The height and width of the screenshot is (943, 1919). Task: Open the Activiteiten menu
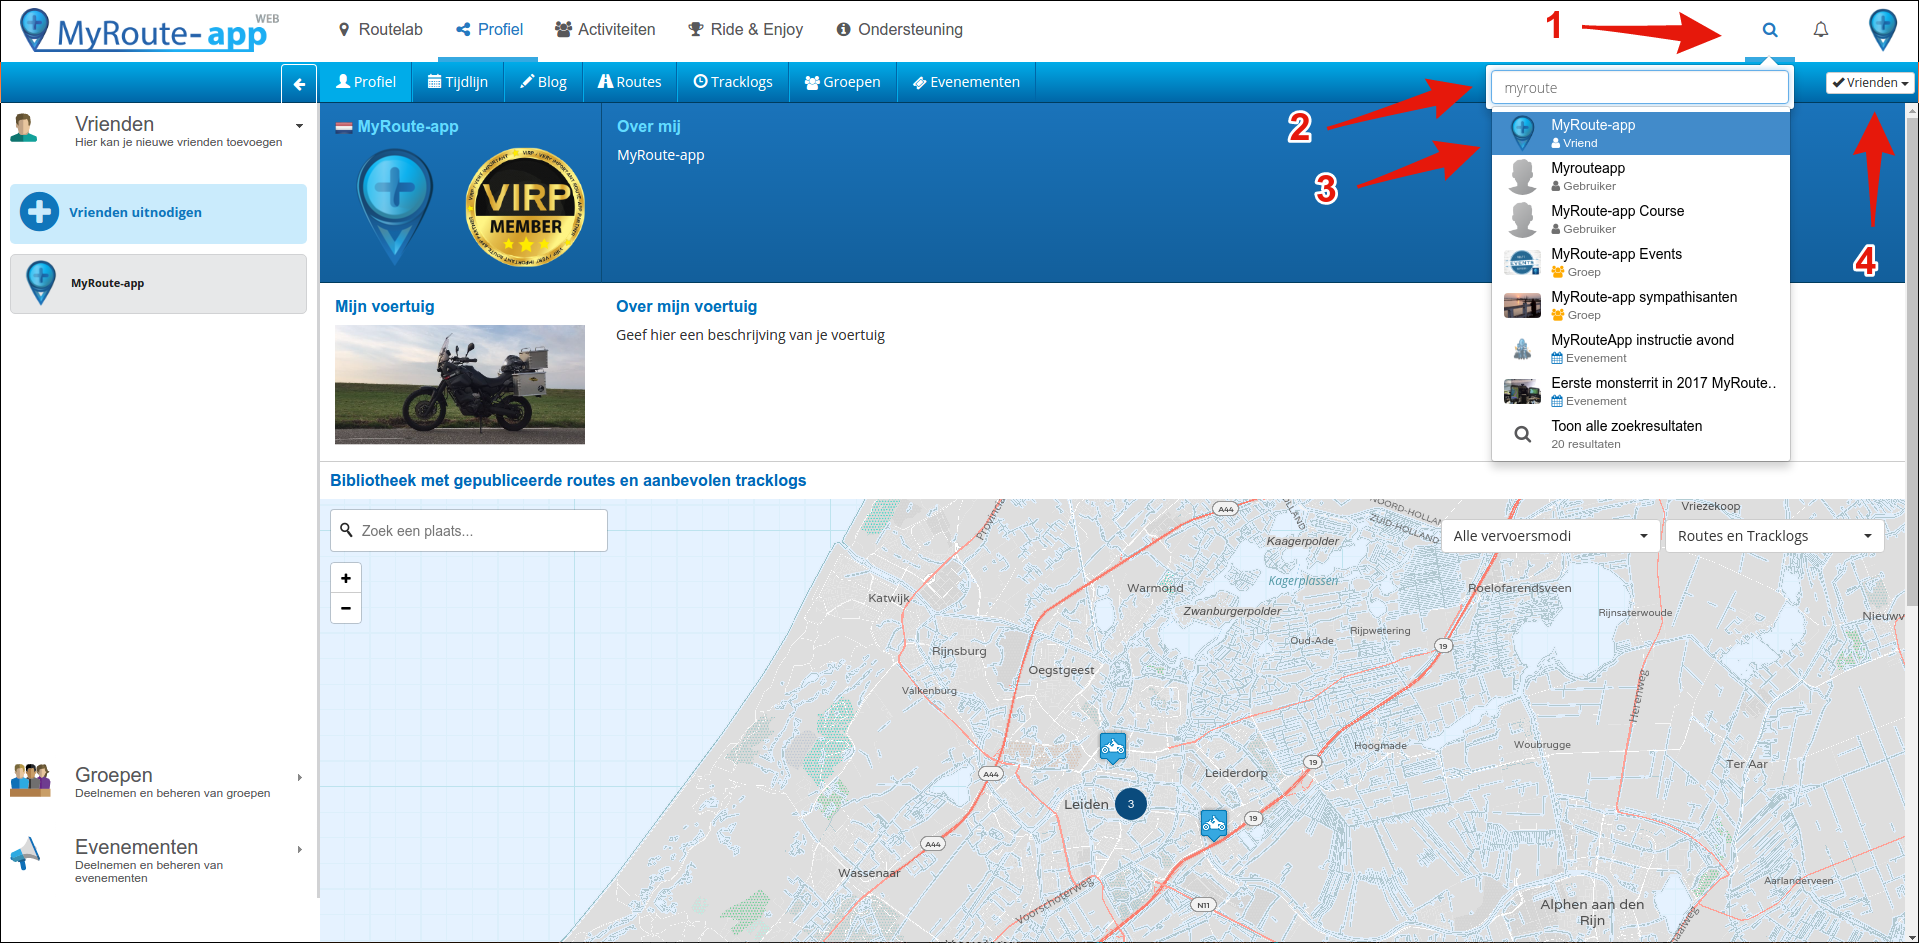(605, 30)
